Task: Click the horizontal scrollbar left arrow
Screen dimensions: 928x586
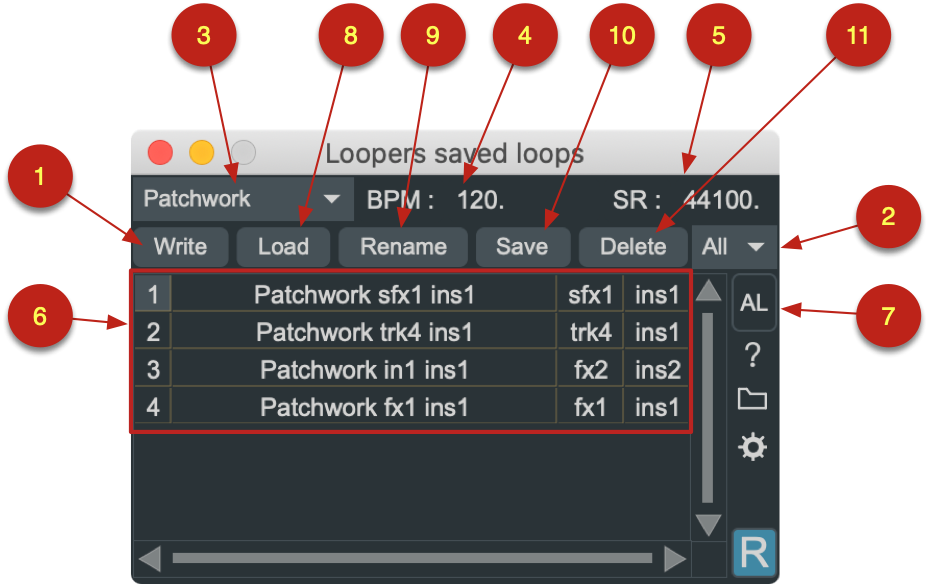Action: (x=150, y=559)
